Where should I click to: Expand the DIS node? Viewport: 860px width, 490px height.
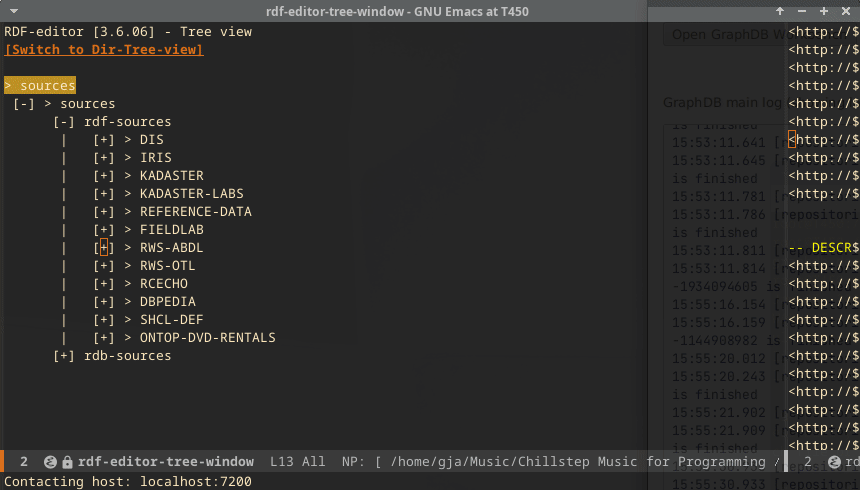coord(104,140)
